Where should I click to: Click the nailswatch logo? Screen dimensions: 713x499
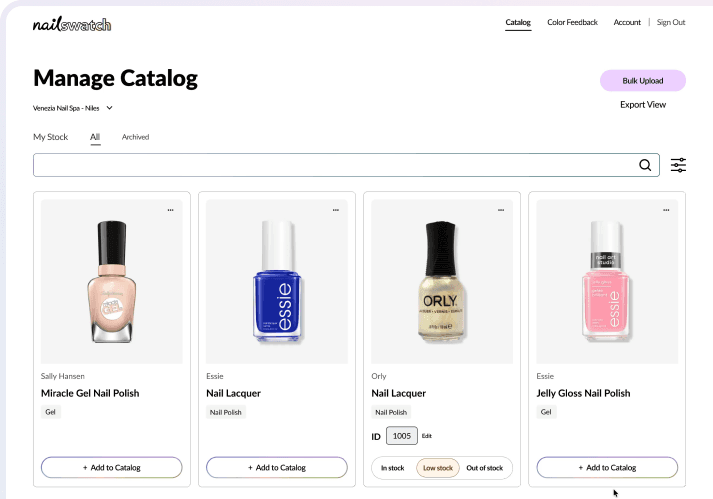(x=72, y=24)
